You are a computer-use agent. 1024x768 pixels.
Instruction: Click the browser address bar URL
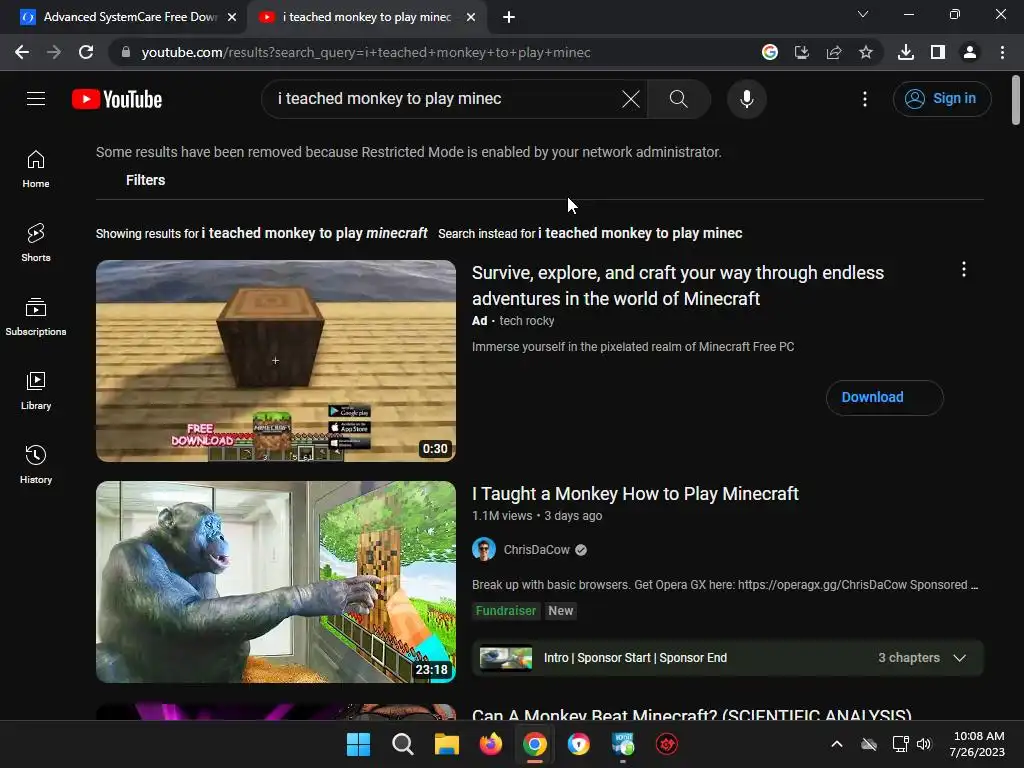pos(366,52)
